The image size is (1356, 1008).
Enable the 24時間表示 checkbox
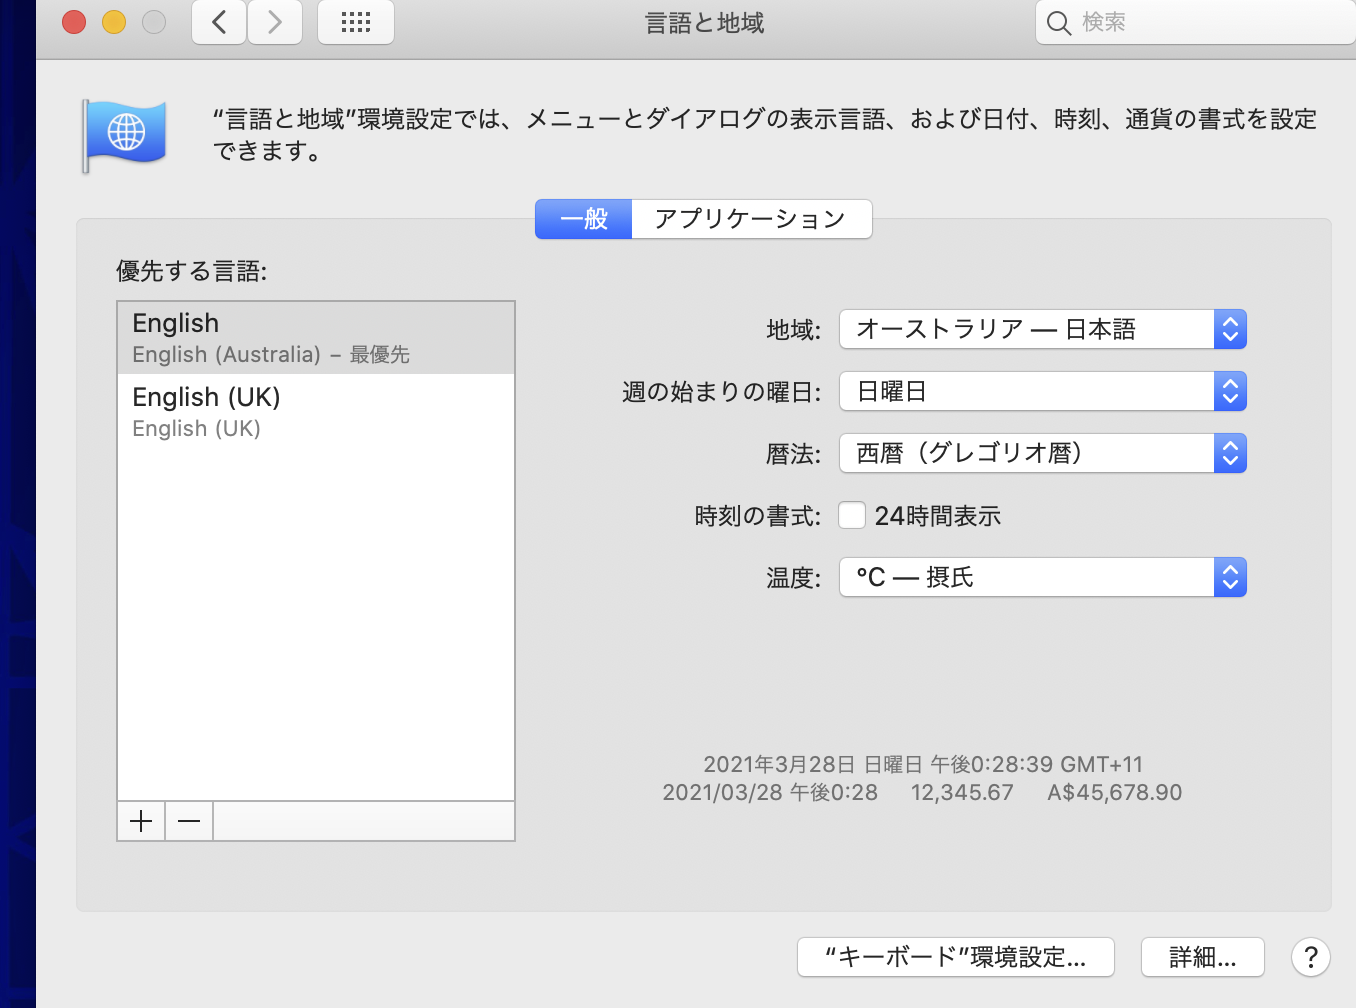point(852,515)
